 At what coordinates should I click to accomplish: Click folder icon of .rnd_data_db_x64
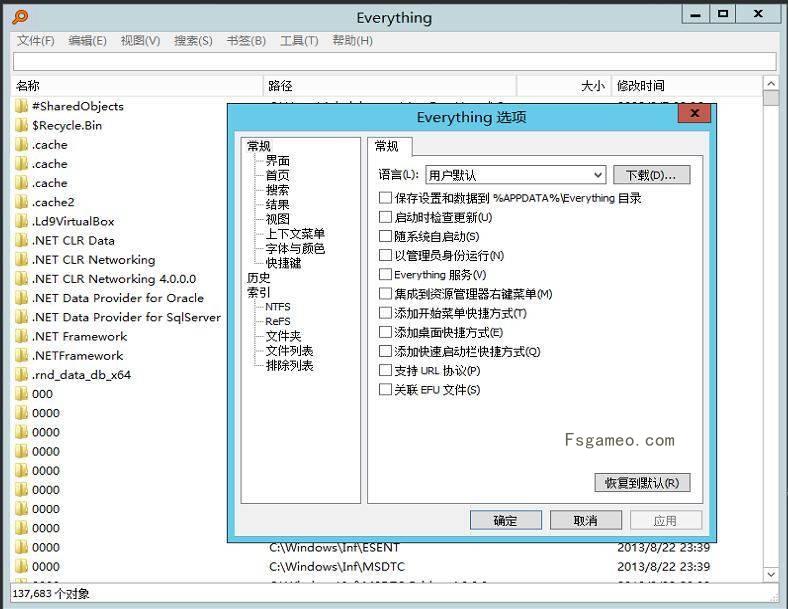[x=21, y=374]
